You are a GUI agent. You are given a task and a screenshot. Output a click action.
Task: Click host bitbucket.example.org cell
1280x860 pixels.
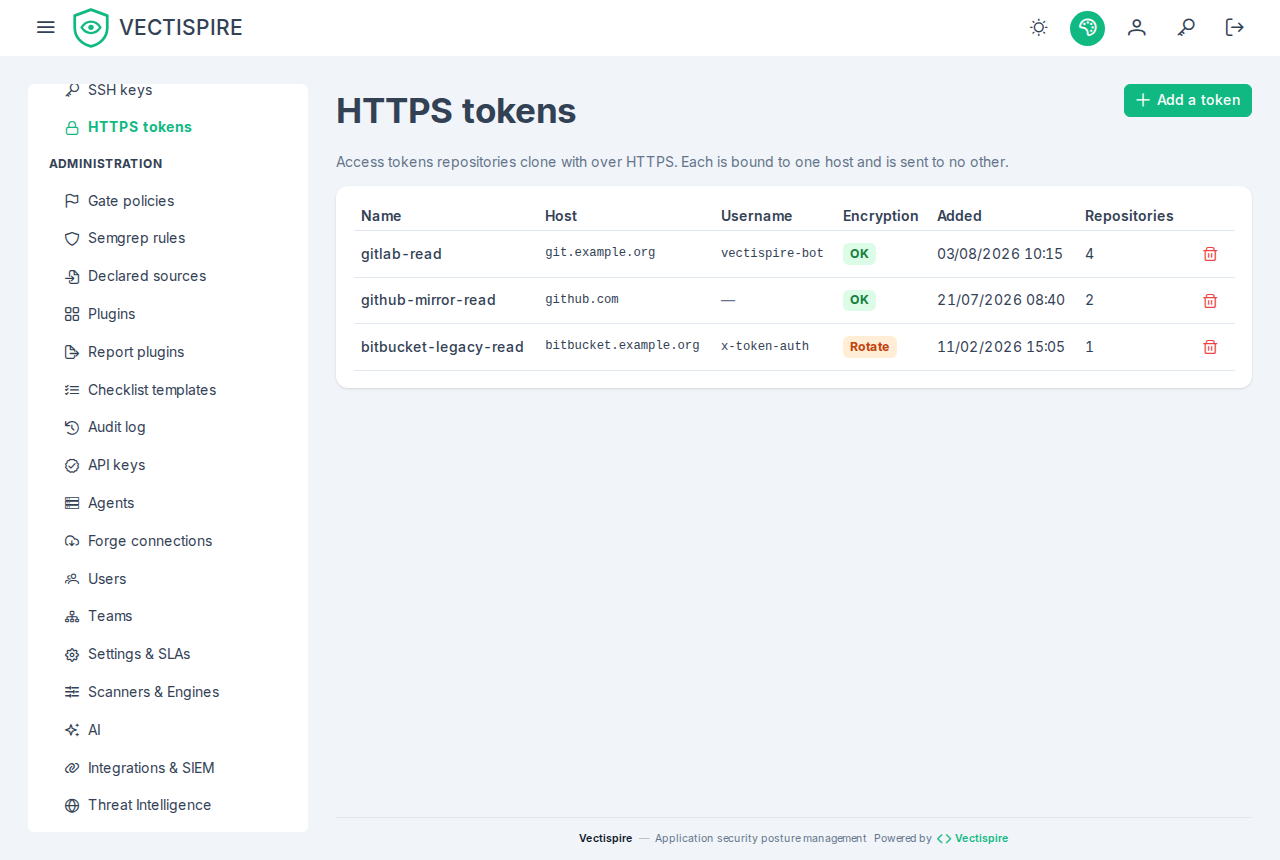[622, 346]
